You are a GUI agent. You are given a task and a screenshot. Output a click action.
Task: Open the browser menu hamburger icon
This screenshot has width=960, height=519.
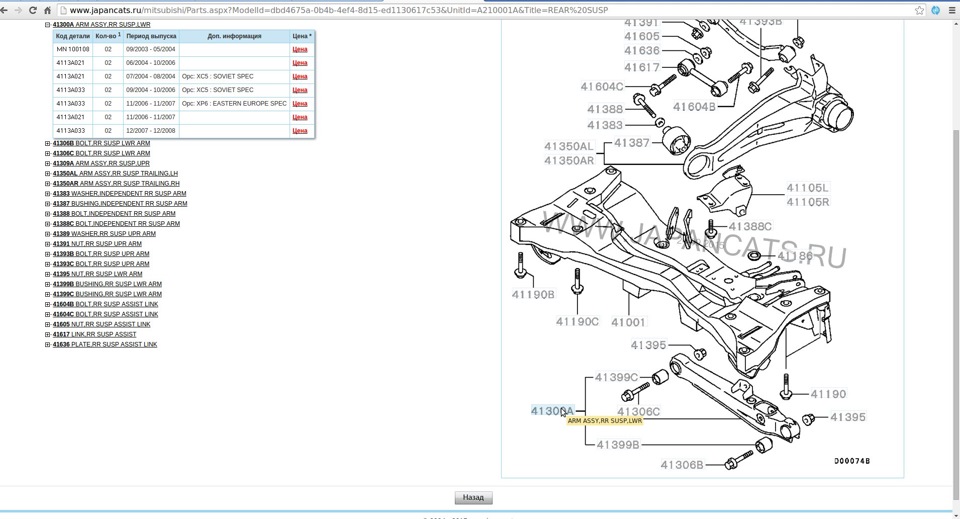(951, 10)
